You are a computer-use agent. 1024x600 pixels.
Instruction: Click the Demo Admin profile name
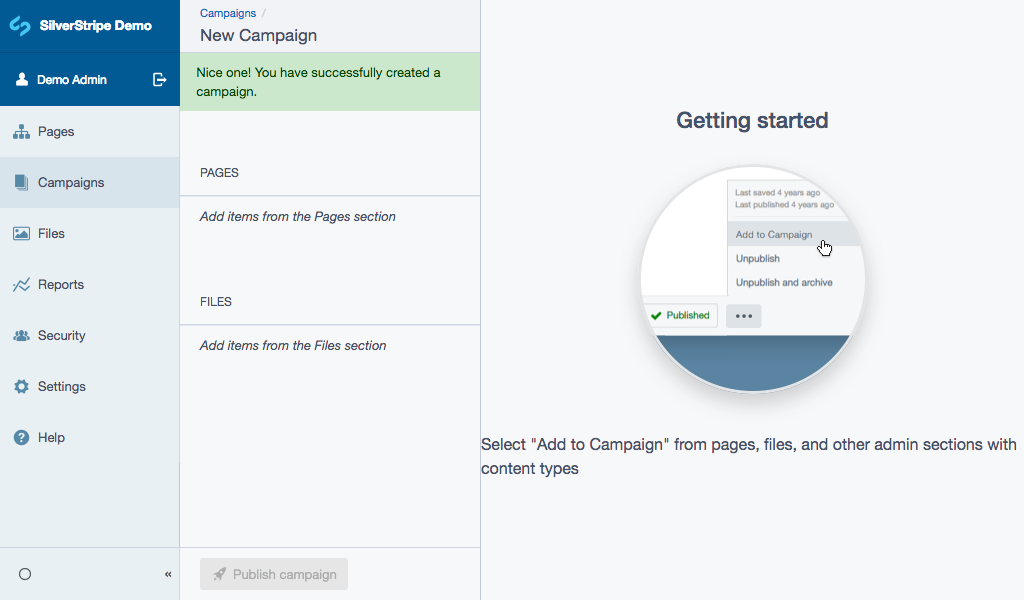pos(72,80)
